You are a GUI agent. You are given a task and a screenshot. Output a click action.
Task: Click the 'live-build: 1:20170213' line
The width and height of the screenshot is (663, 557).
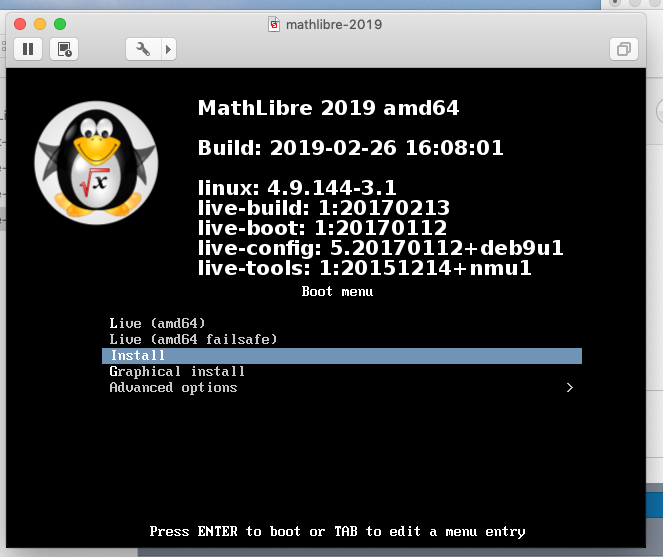(324, 208)
